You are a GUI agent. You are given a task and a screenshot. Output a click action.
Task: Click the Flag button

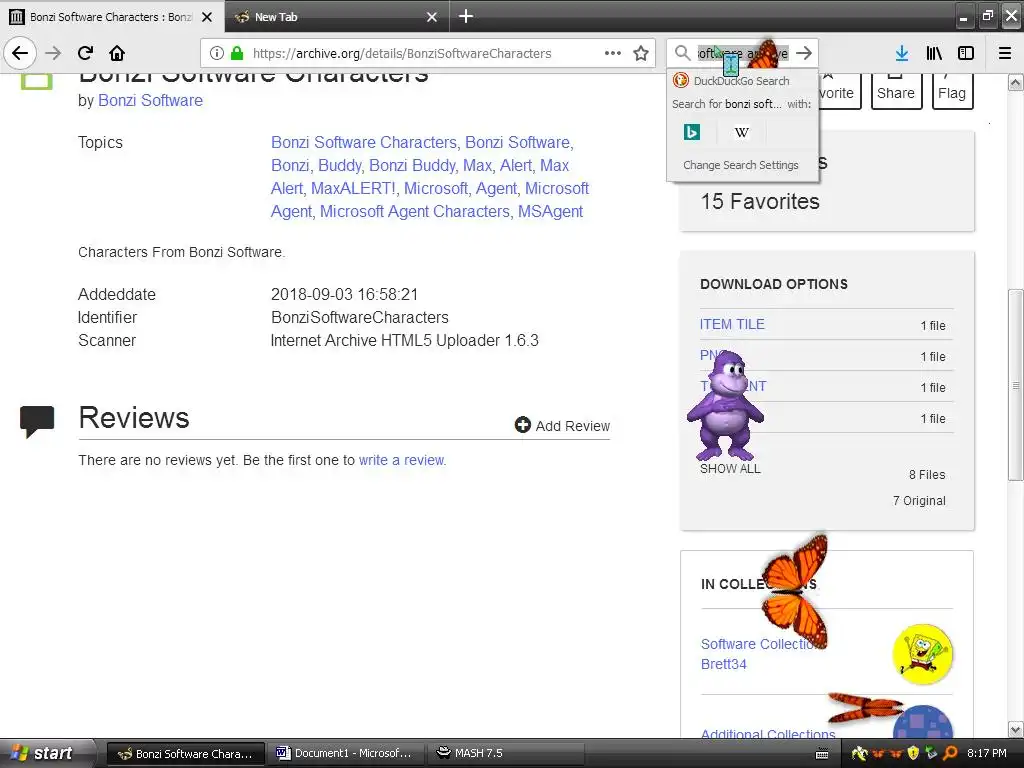pos(952,91)
